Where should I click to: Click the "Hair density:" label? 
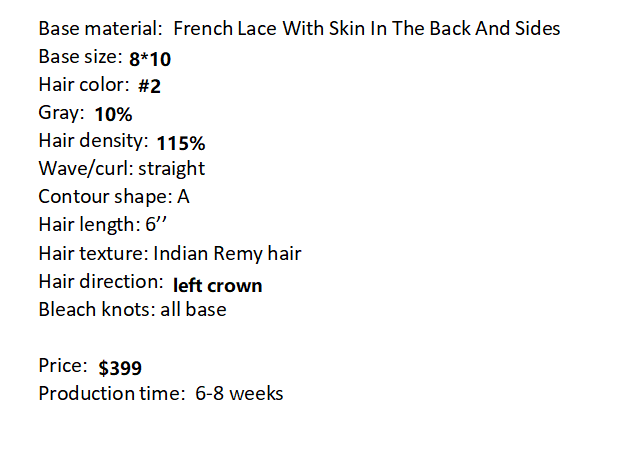point(93,140)
